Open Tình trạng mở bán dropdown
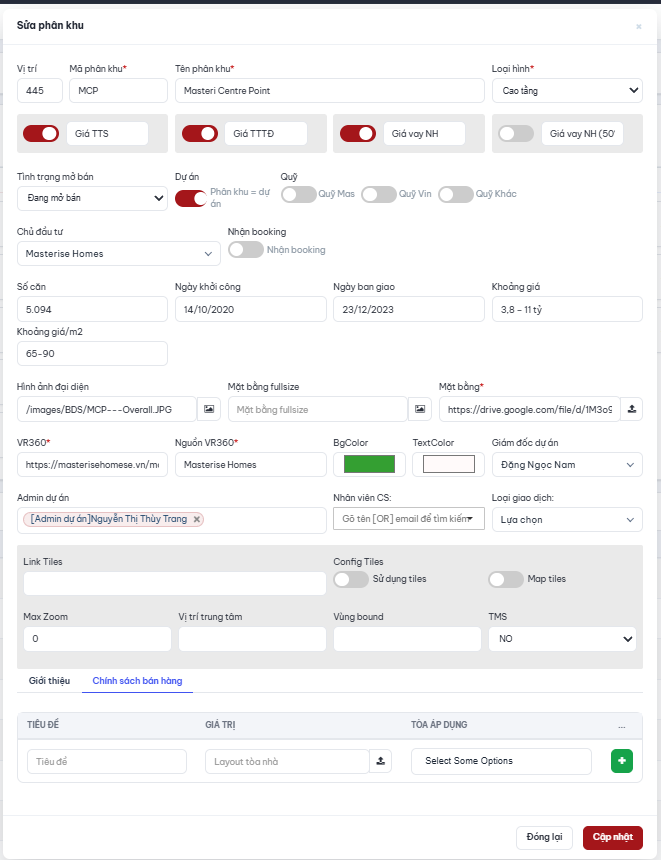 click(x=92, y=198)
